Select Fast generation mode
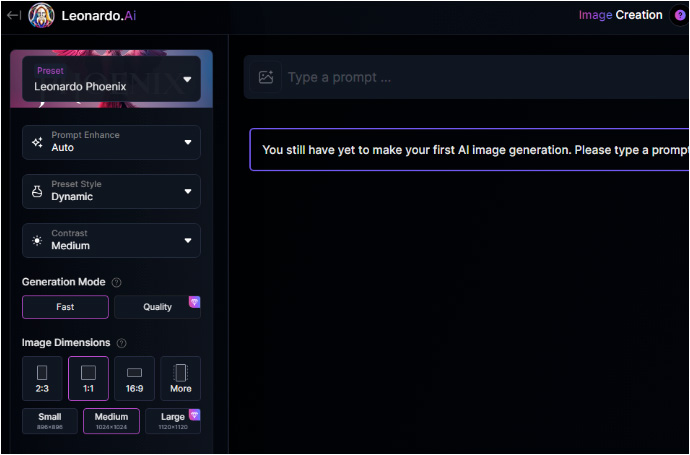Screen dimensions: 690x455 point(65,307)
